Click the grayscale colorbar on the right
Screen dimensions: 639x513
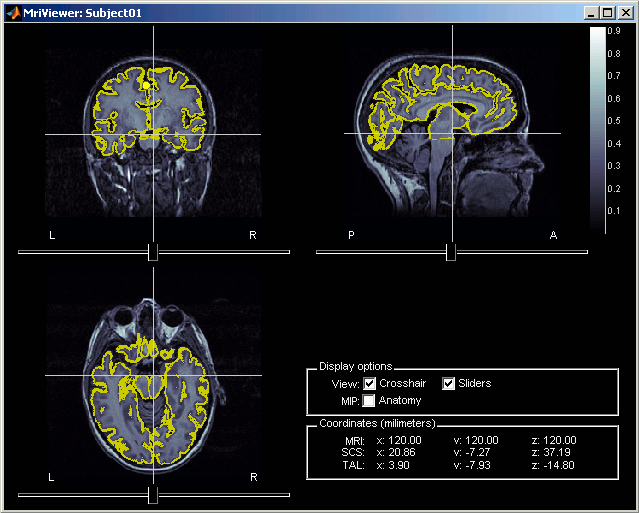pyautogui.click(x=597, y=128)
